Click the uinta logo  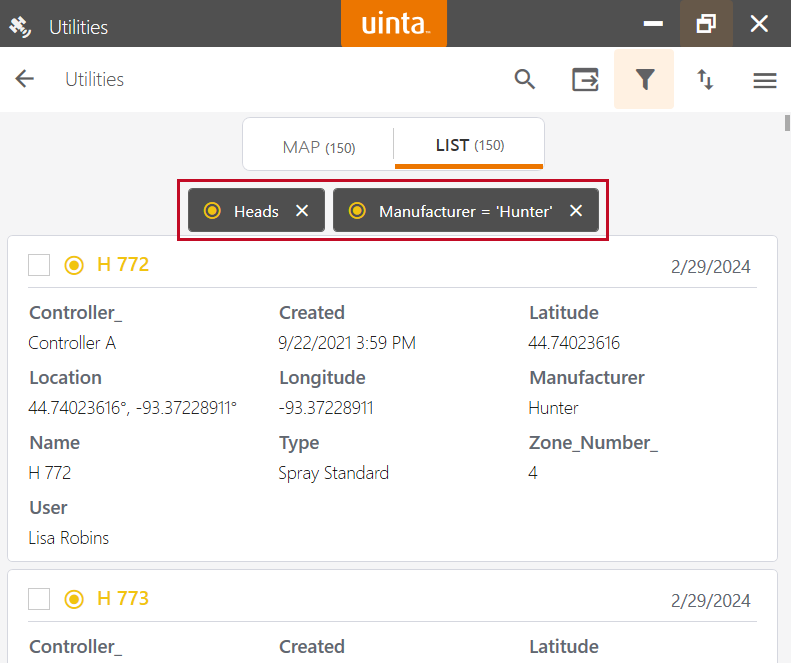coord(394,23)
